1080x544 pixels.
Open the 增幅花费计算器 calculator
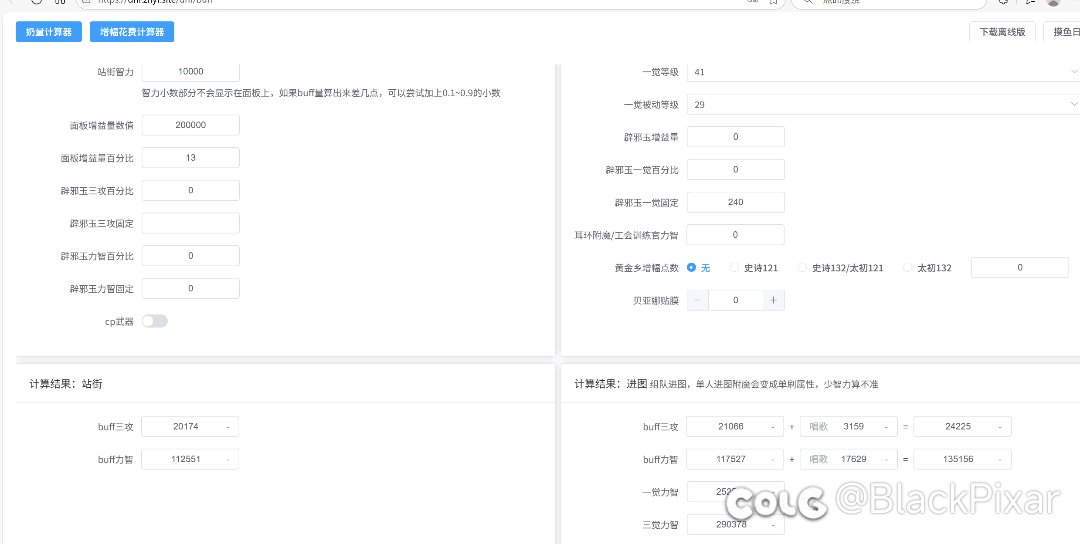click(132, 32)
